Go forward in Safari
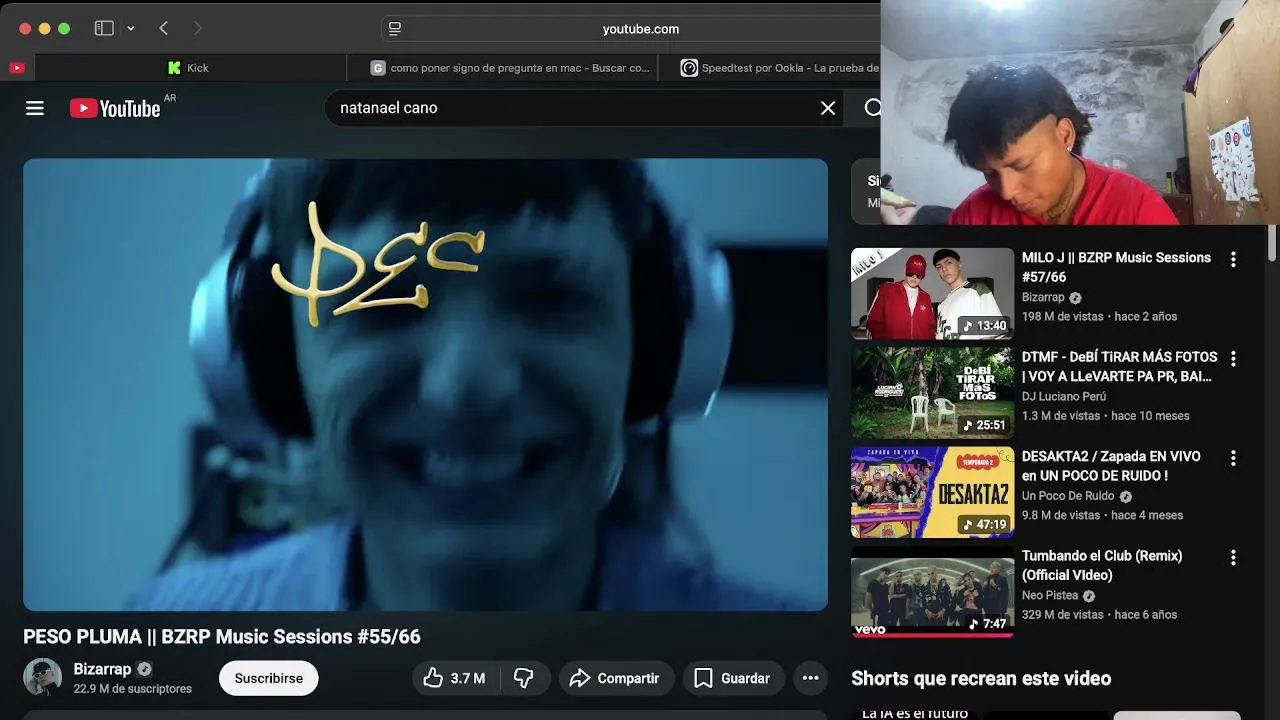 click(x=197, y=28)
